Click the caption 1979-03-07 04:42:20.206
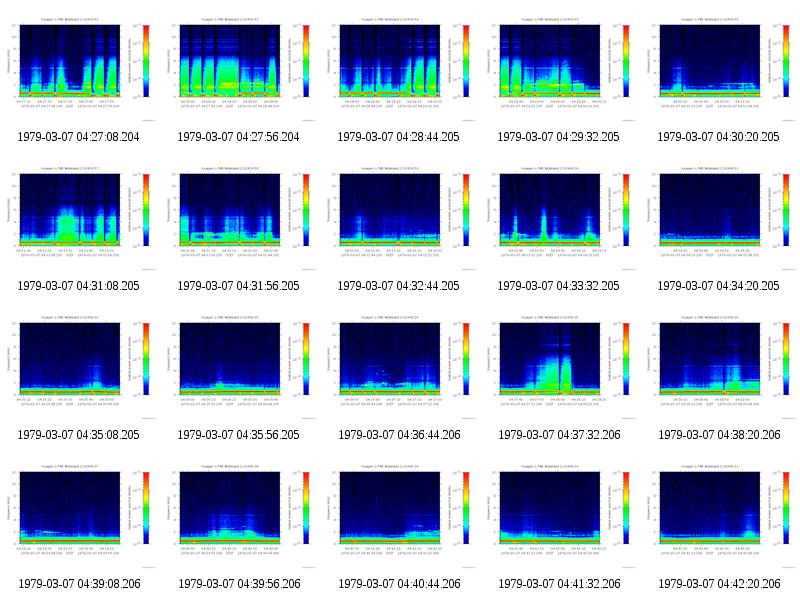The width and height of the screenshot is (800, 596). point(719,584)
